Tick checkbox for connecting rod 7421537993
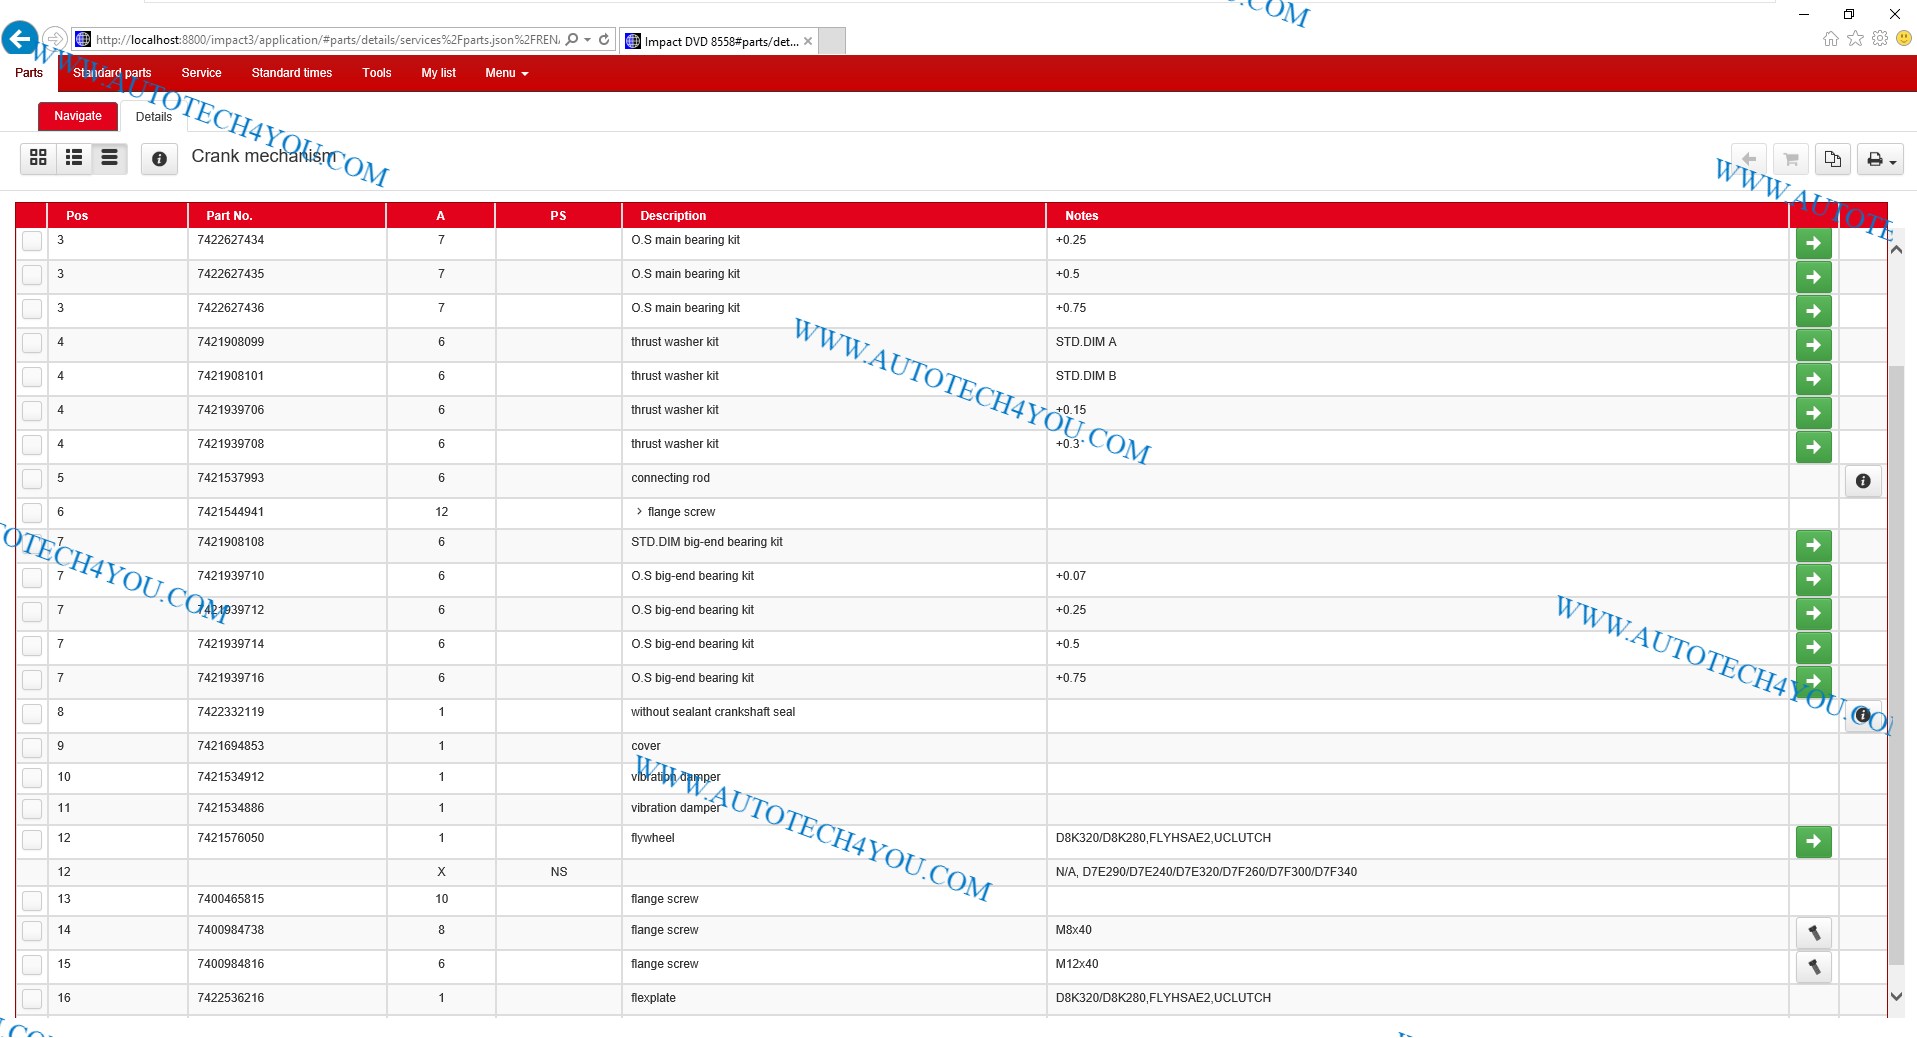The width and height of the screenshot is (1917, 1038). [32, 479]
